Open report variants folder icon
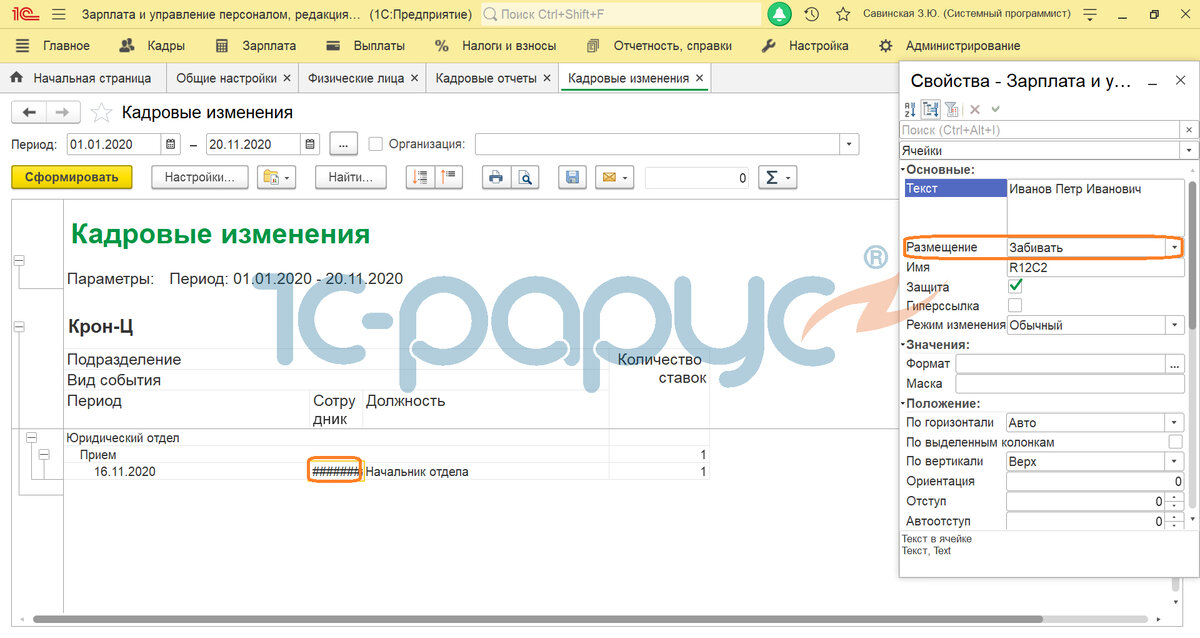 coord(277,177)
